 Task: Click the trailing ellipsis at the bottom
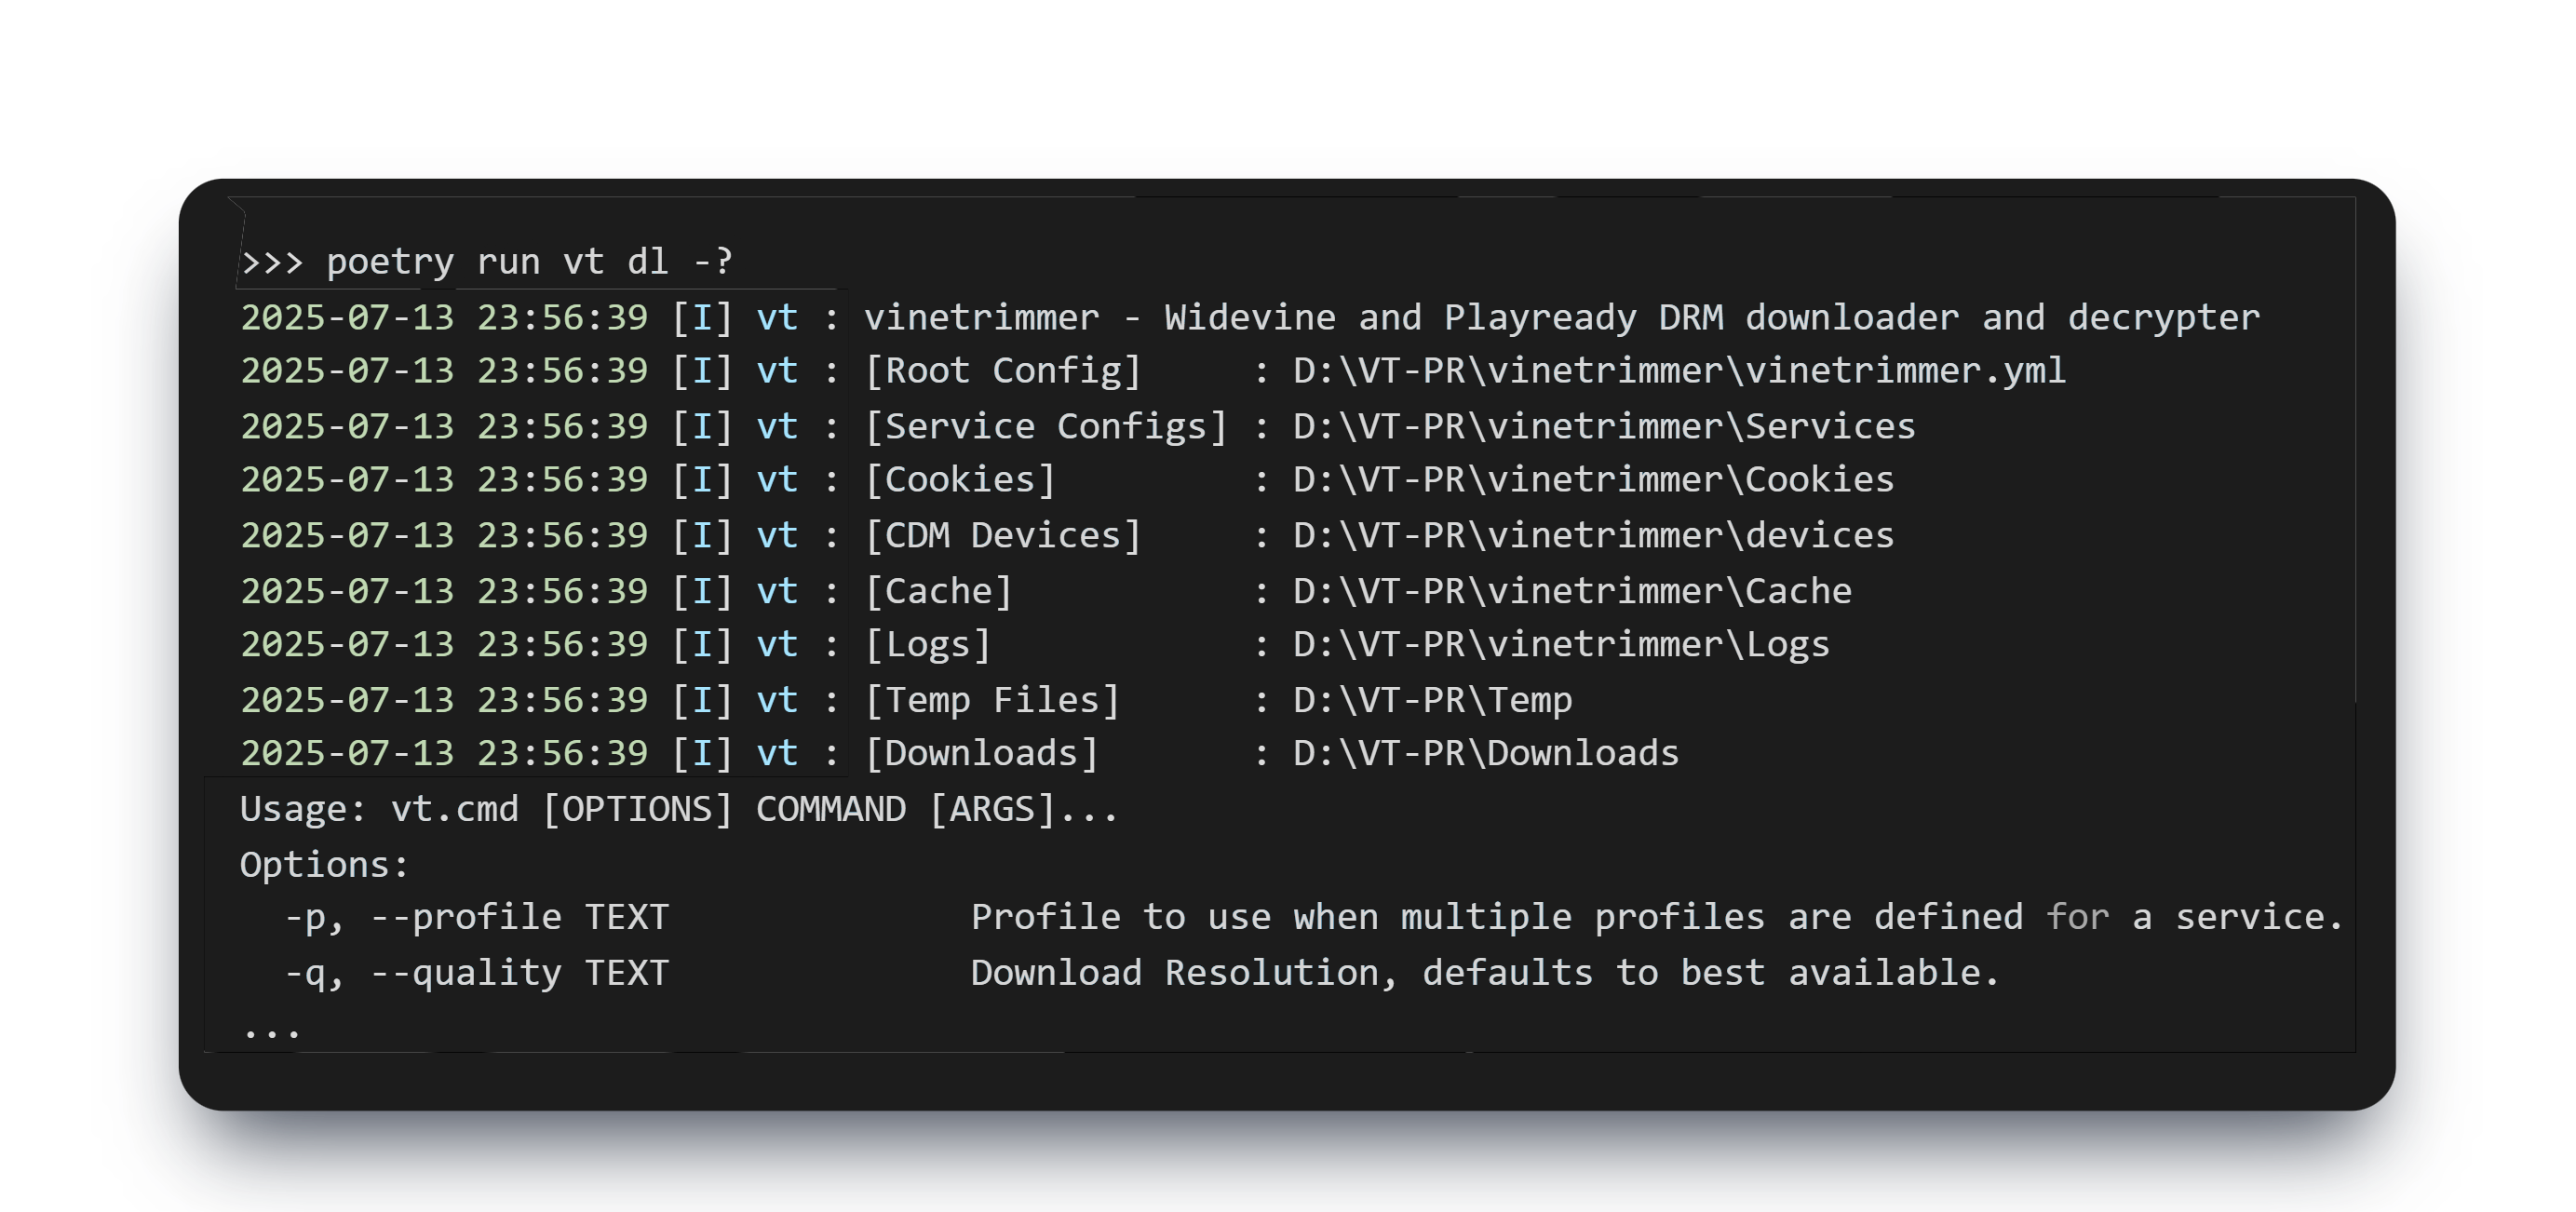point(271,1030)
